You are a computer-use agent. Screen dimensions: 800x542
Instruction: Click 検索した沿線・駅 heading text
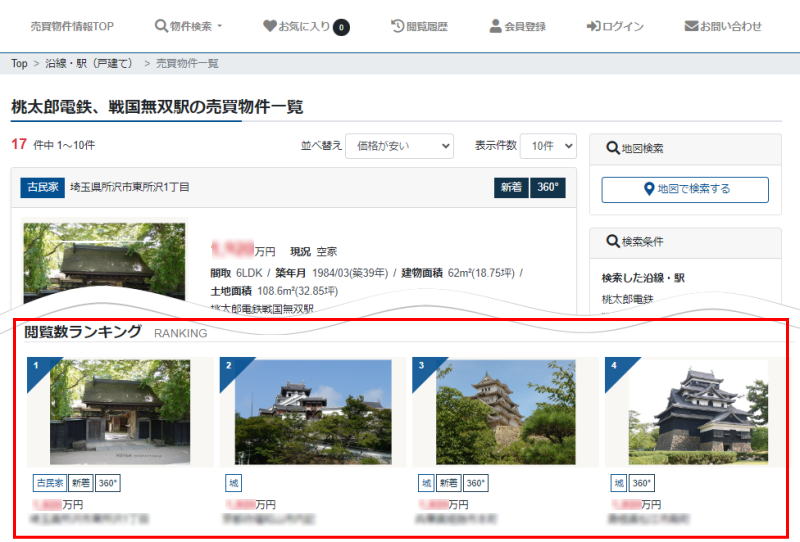[643, 278]
